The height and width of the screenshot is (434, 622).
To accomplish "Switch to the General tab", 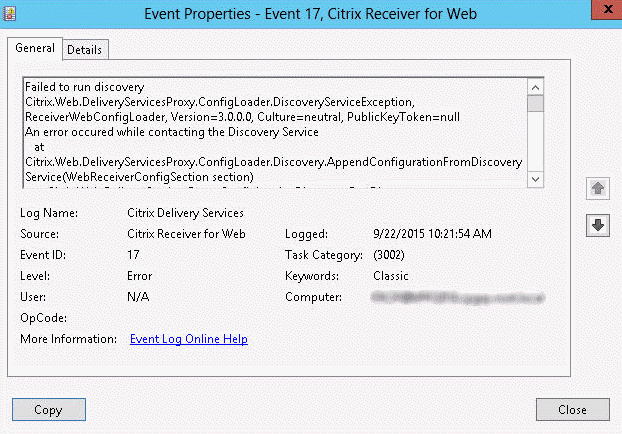I will (35, 48).
